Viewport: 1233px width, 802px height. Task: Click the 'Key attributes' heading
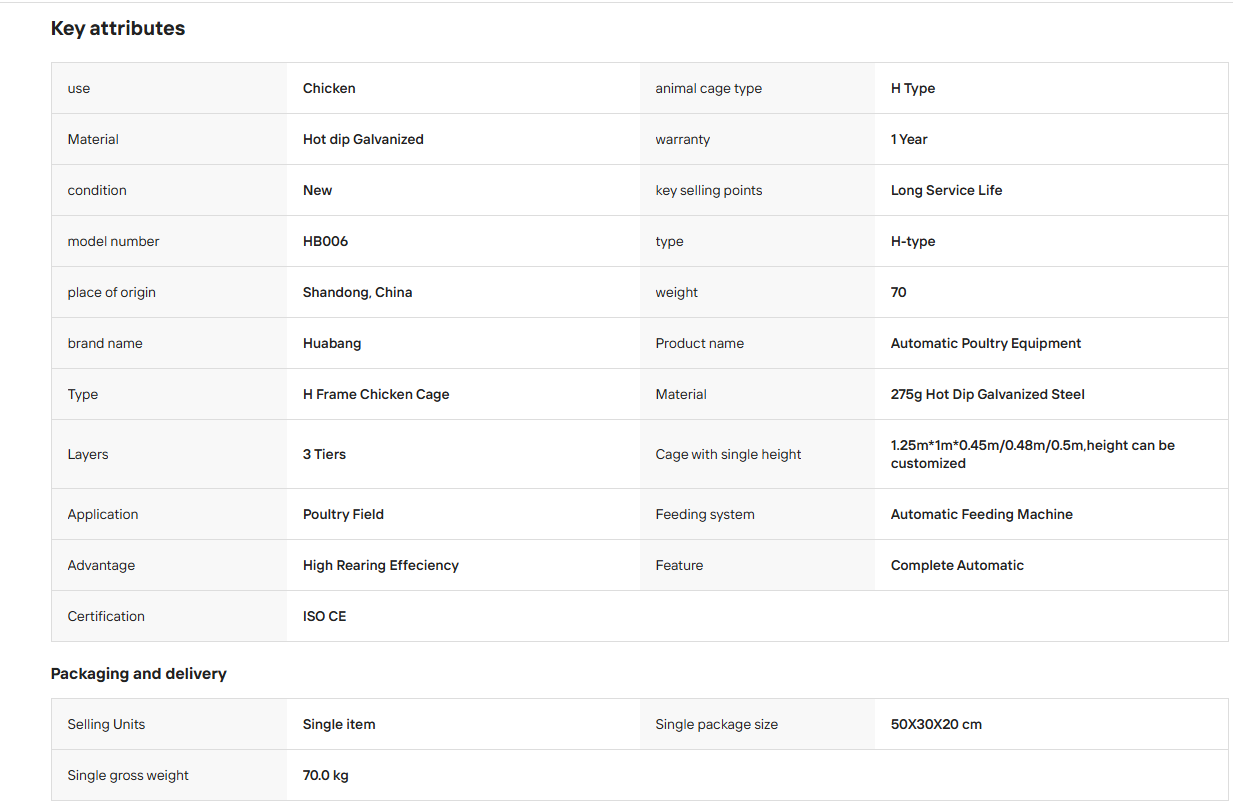118,28
